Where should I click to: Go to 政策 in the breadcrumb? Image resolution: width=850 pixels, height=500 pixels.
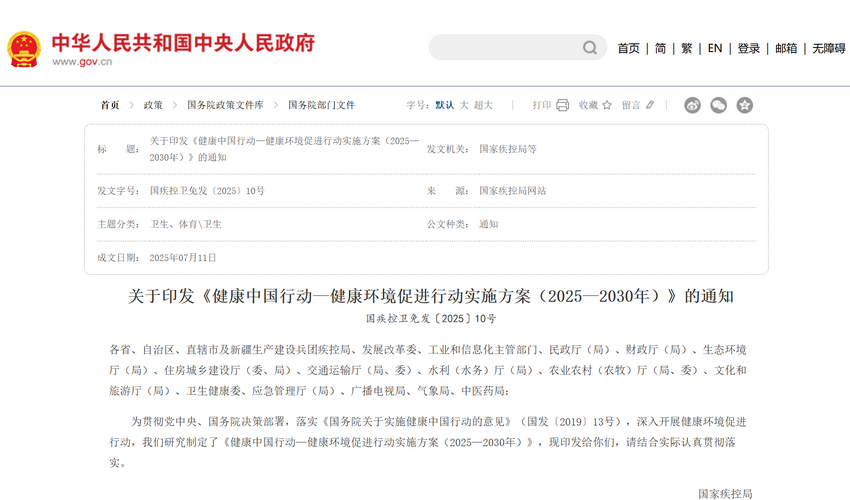click(153, 105)
